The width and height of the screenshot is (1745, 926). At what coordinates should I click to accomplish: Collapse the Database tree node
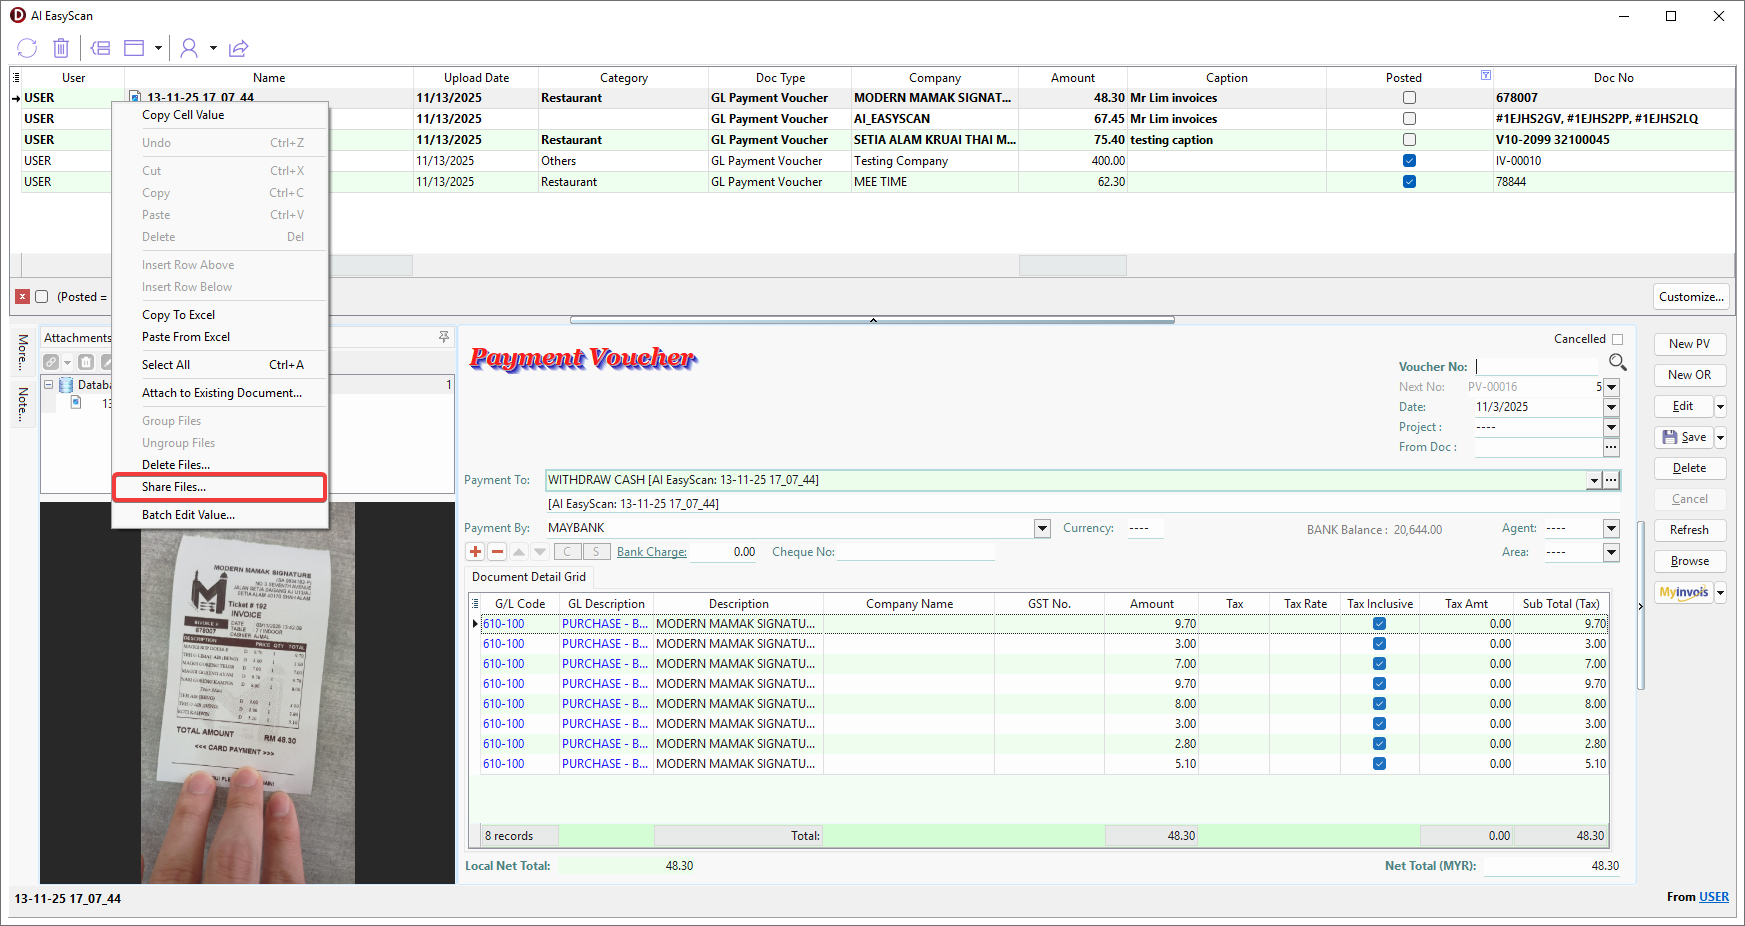click(48, 385)
